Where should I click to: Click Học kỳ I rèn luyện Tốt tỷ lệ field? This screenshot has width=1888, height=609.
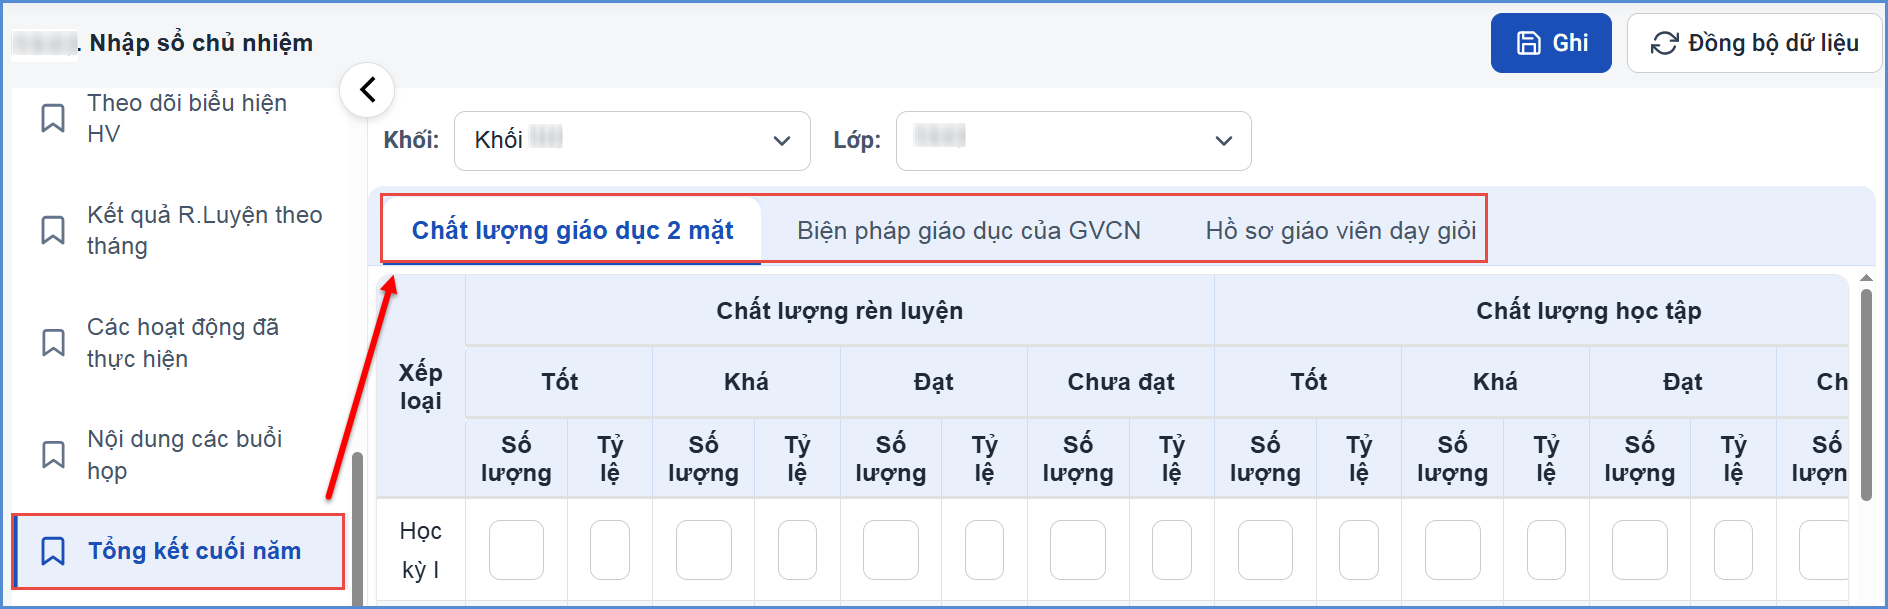pos(610,550)
